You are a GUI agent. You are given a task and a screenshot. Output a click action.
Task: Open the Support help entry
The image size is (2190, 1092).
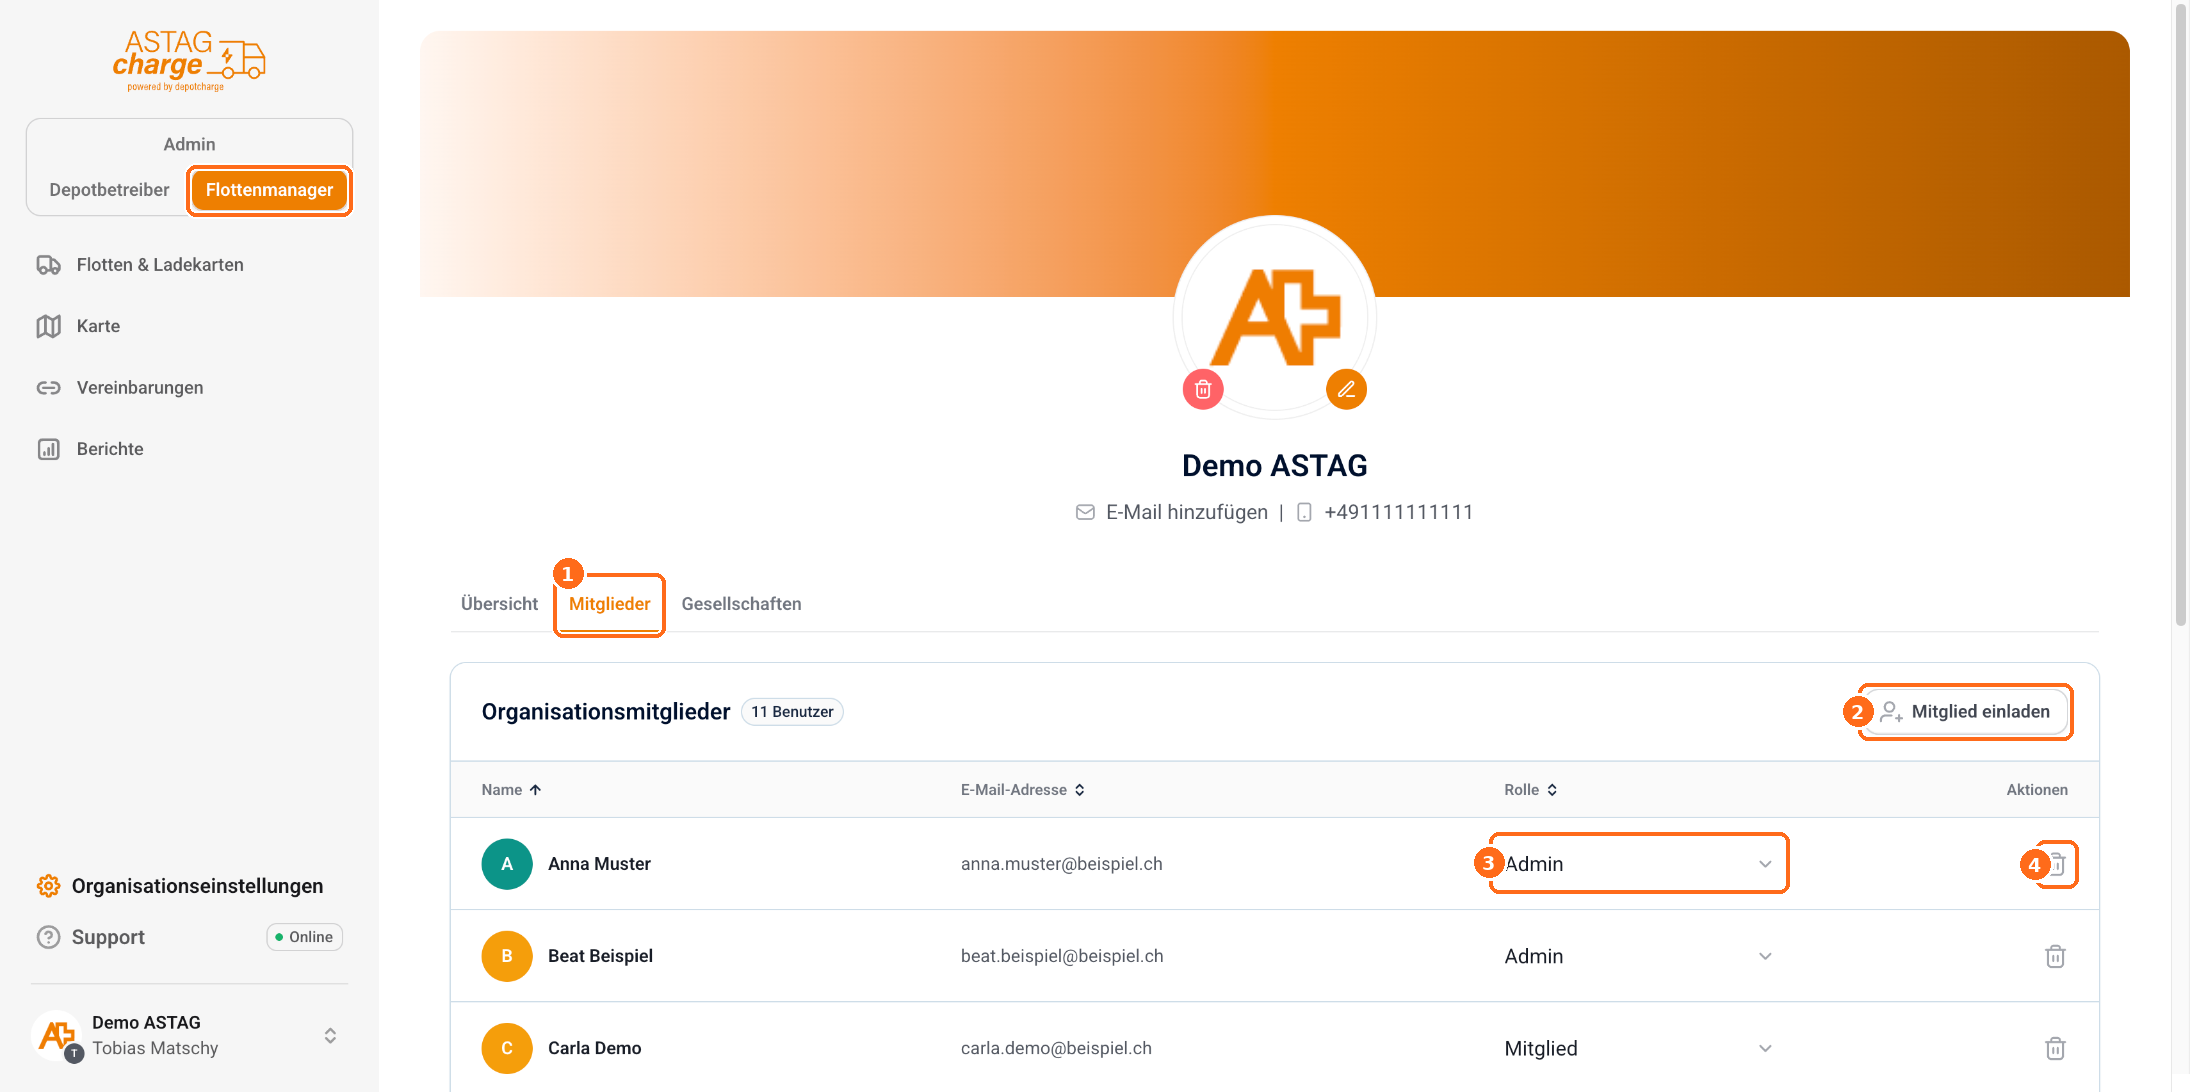(x=91, y=937)
